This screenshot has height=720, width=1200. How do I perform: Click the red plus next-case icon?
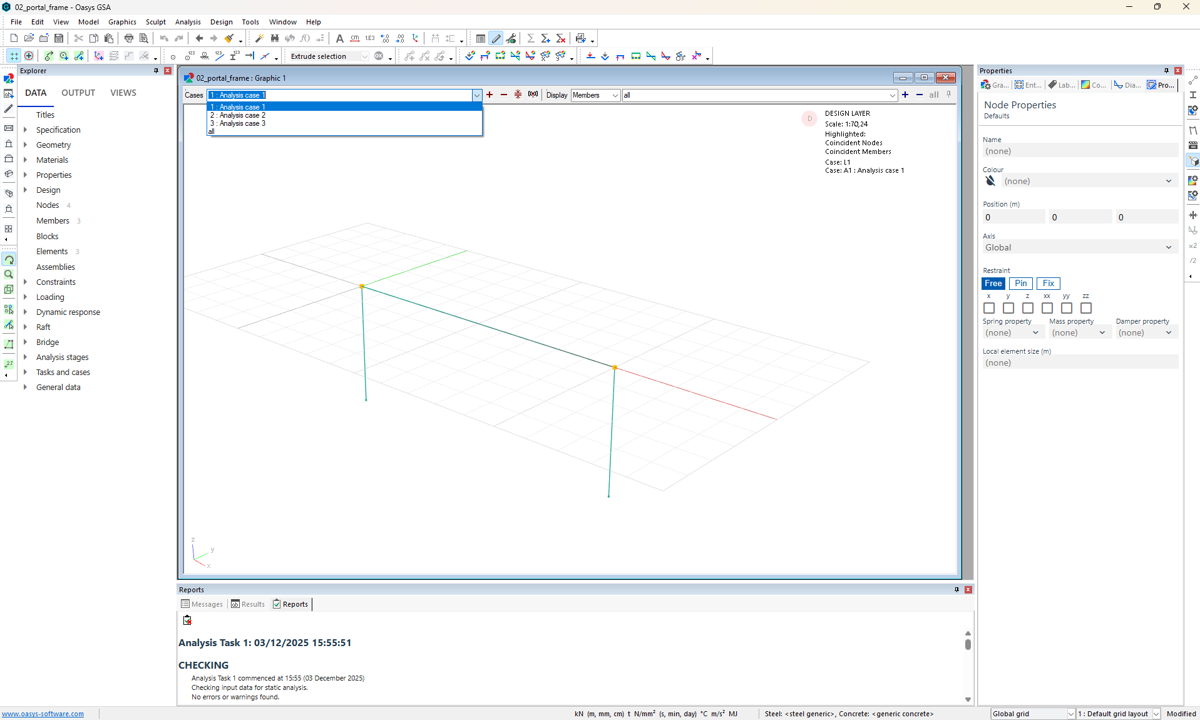(x=489, y=95)
